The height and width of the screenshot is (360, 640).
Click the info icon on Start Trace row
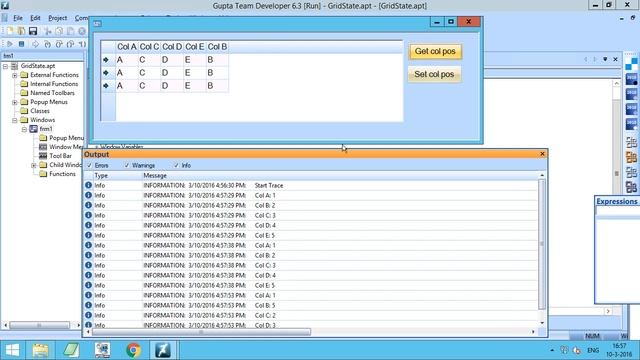click(x=88, y=185)
